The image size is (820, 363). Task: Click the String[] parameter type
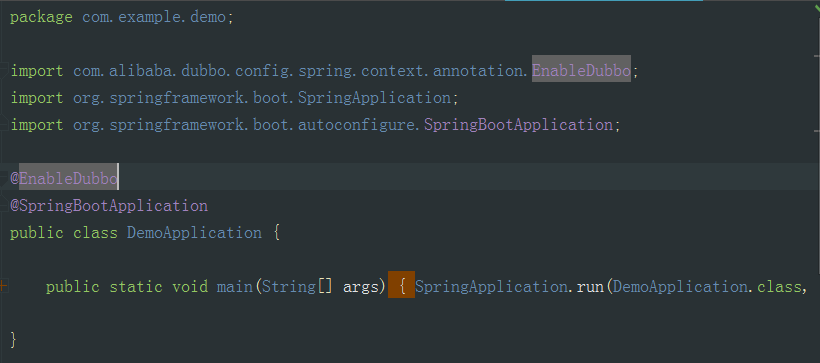tap(297, 287)
